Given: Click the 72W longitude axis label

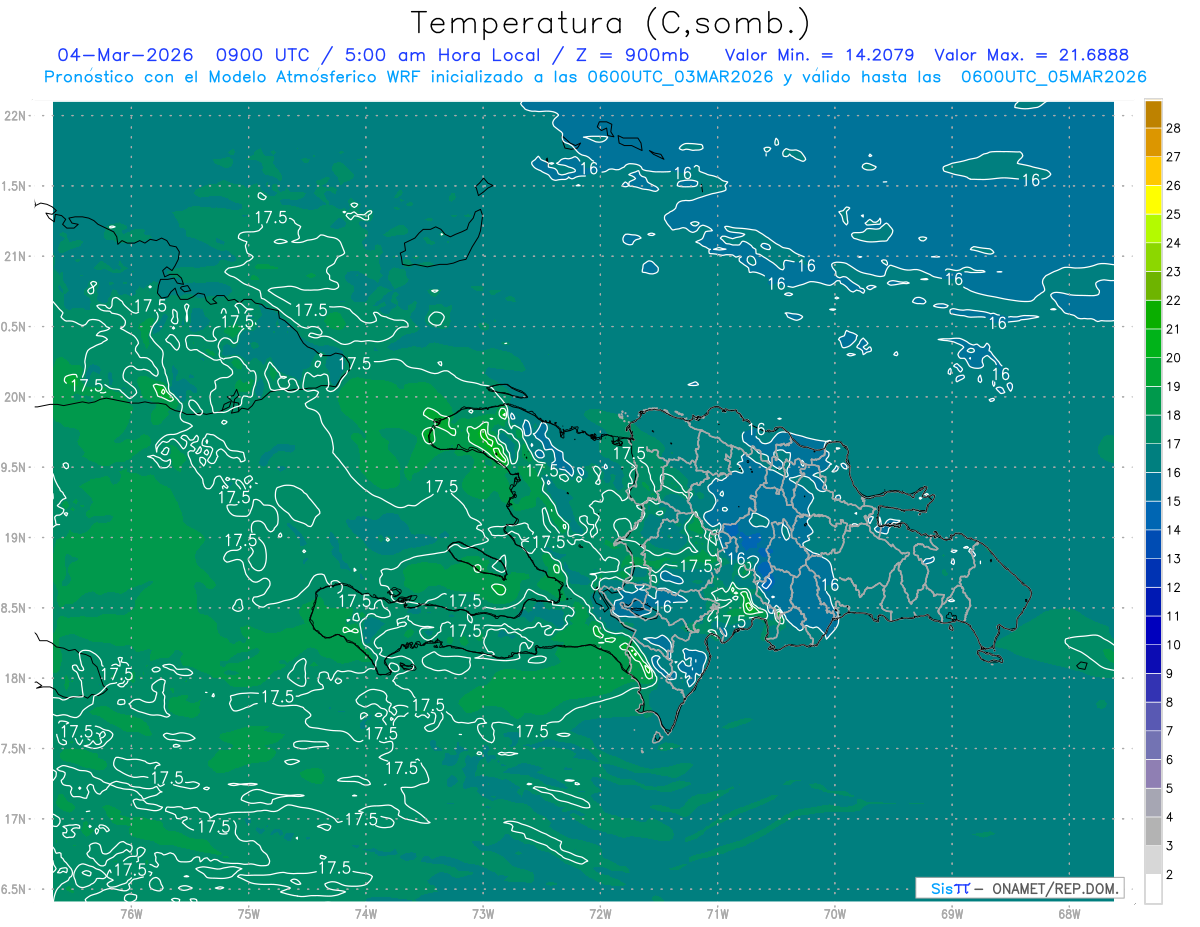Looking at the screenshot, I should pos(600,914).
